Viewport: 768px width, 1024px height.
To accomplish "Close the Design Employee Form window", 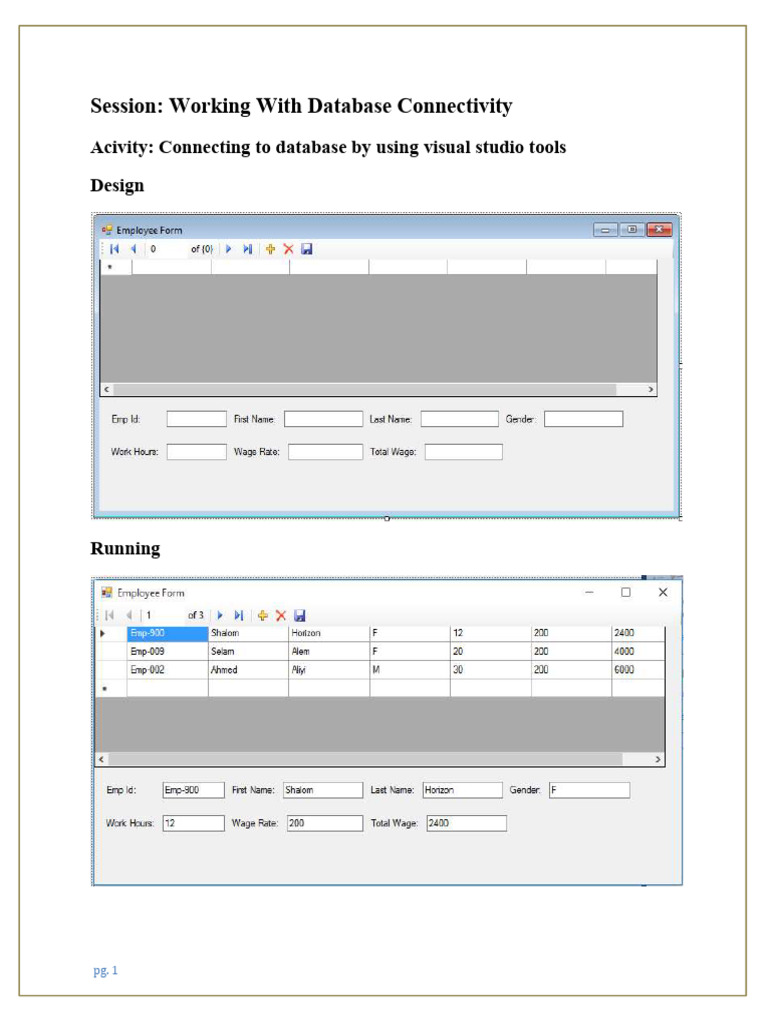I will (x=660, y=230).
